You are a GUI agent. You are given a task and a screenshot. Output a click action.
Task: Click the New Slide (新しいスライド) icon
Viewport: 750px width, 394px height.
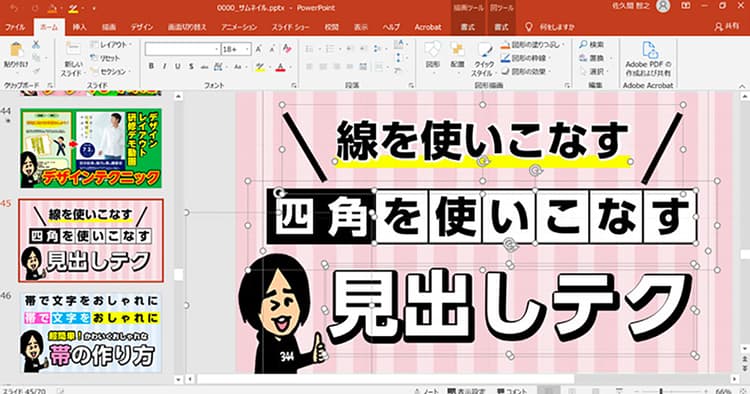pyautogui.click(x=73, y=49)
